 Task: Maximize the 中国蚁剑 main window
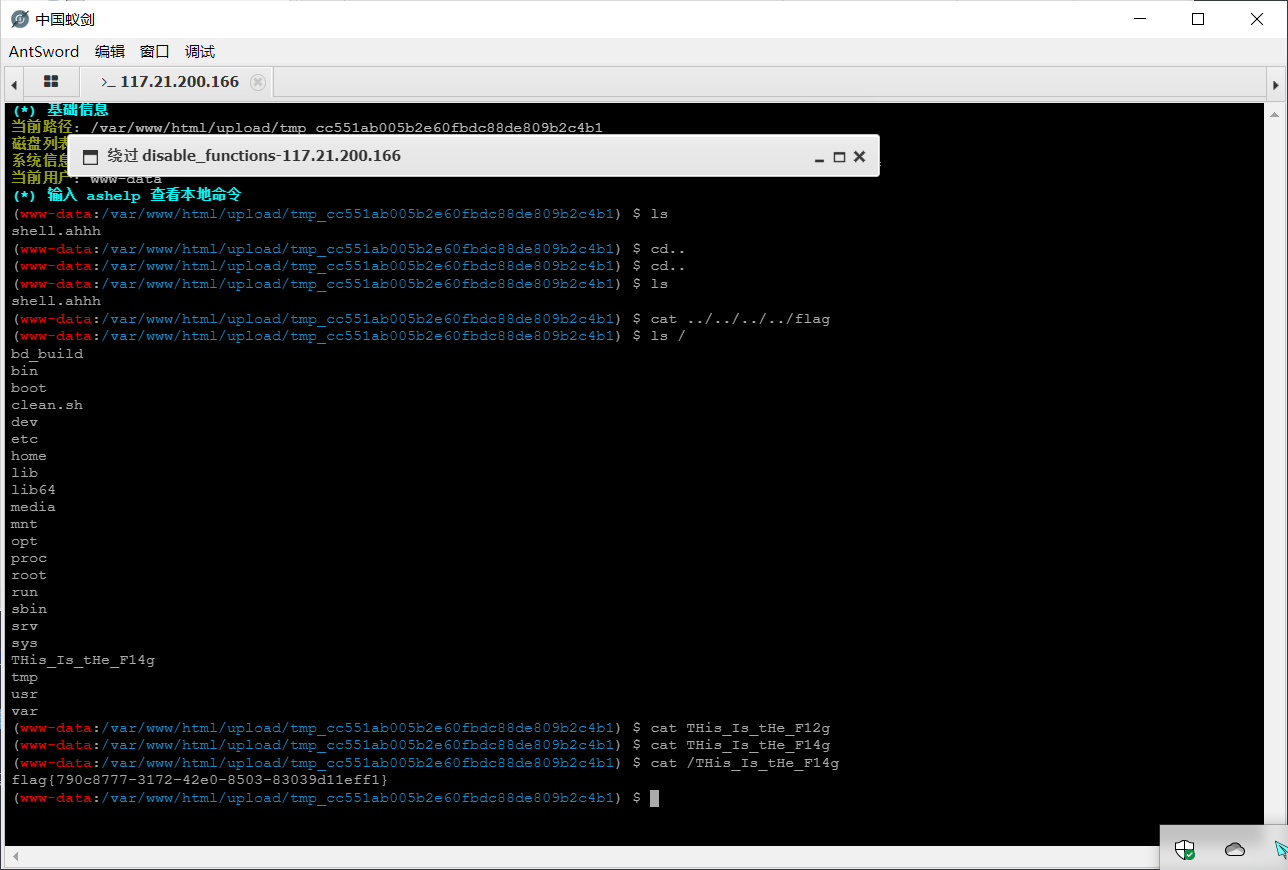[x=1198, y=19]
